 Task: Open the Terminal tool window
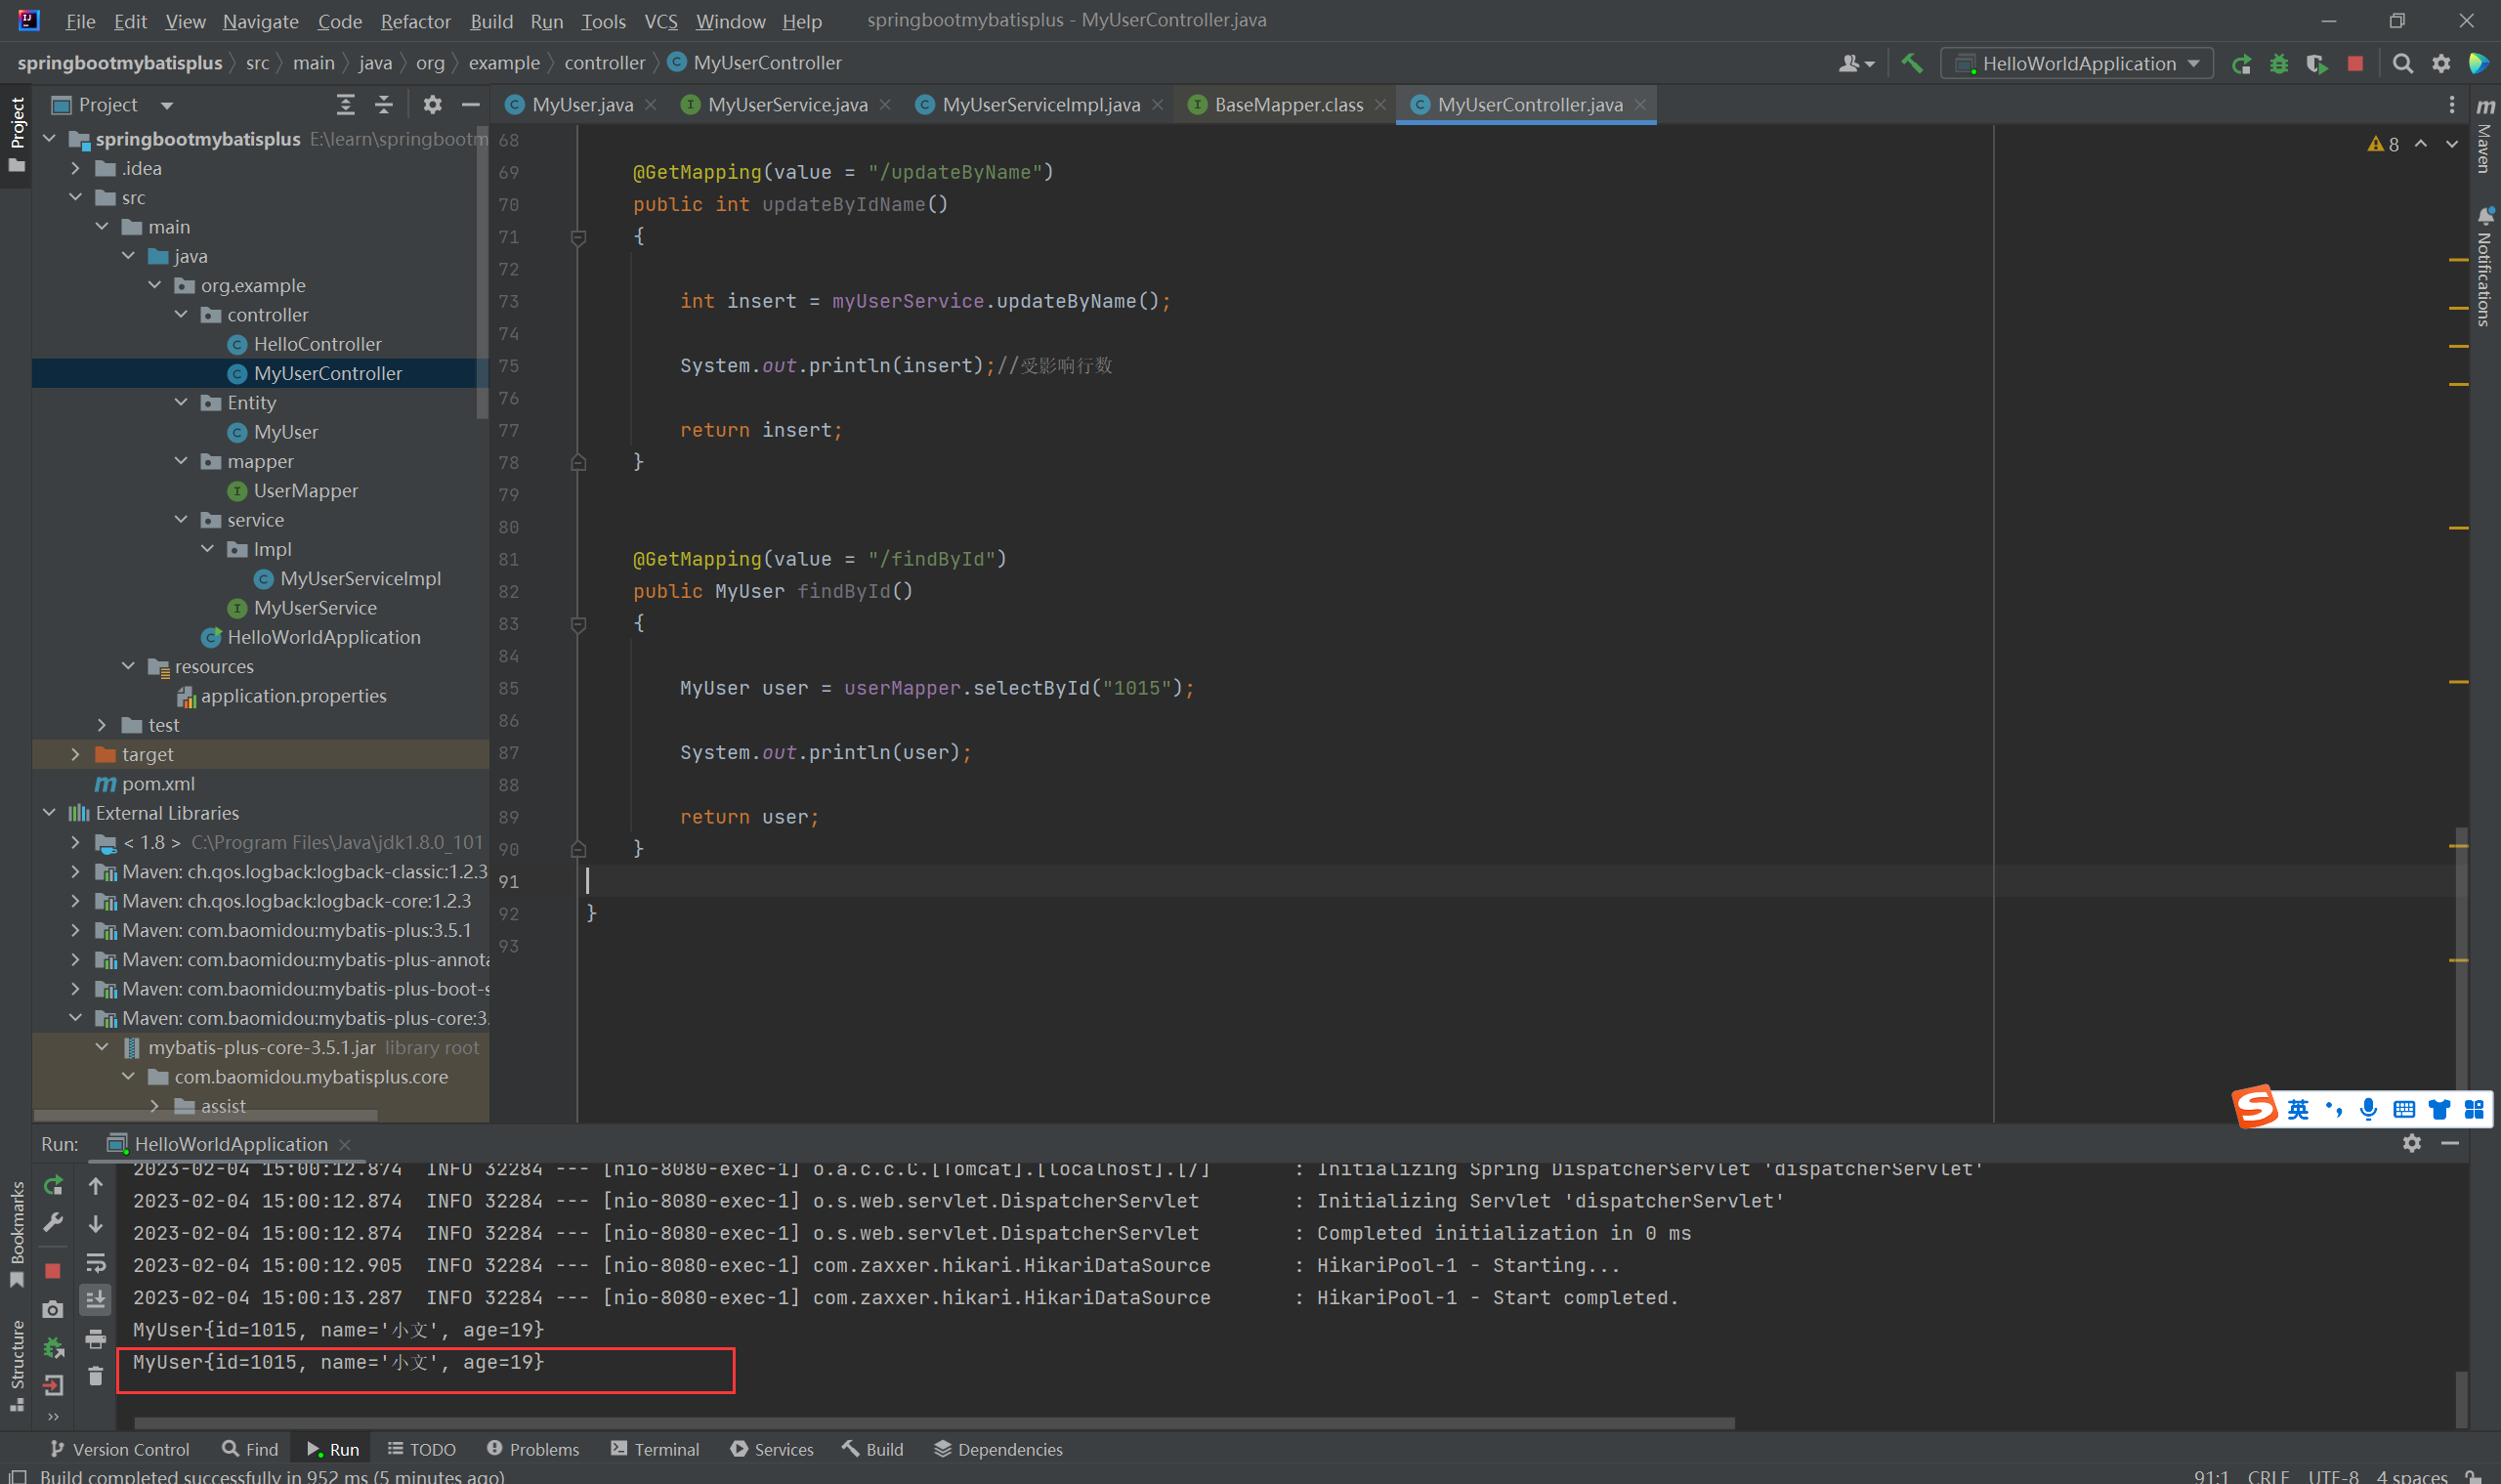click(x=655, y=1449)
